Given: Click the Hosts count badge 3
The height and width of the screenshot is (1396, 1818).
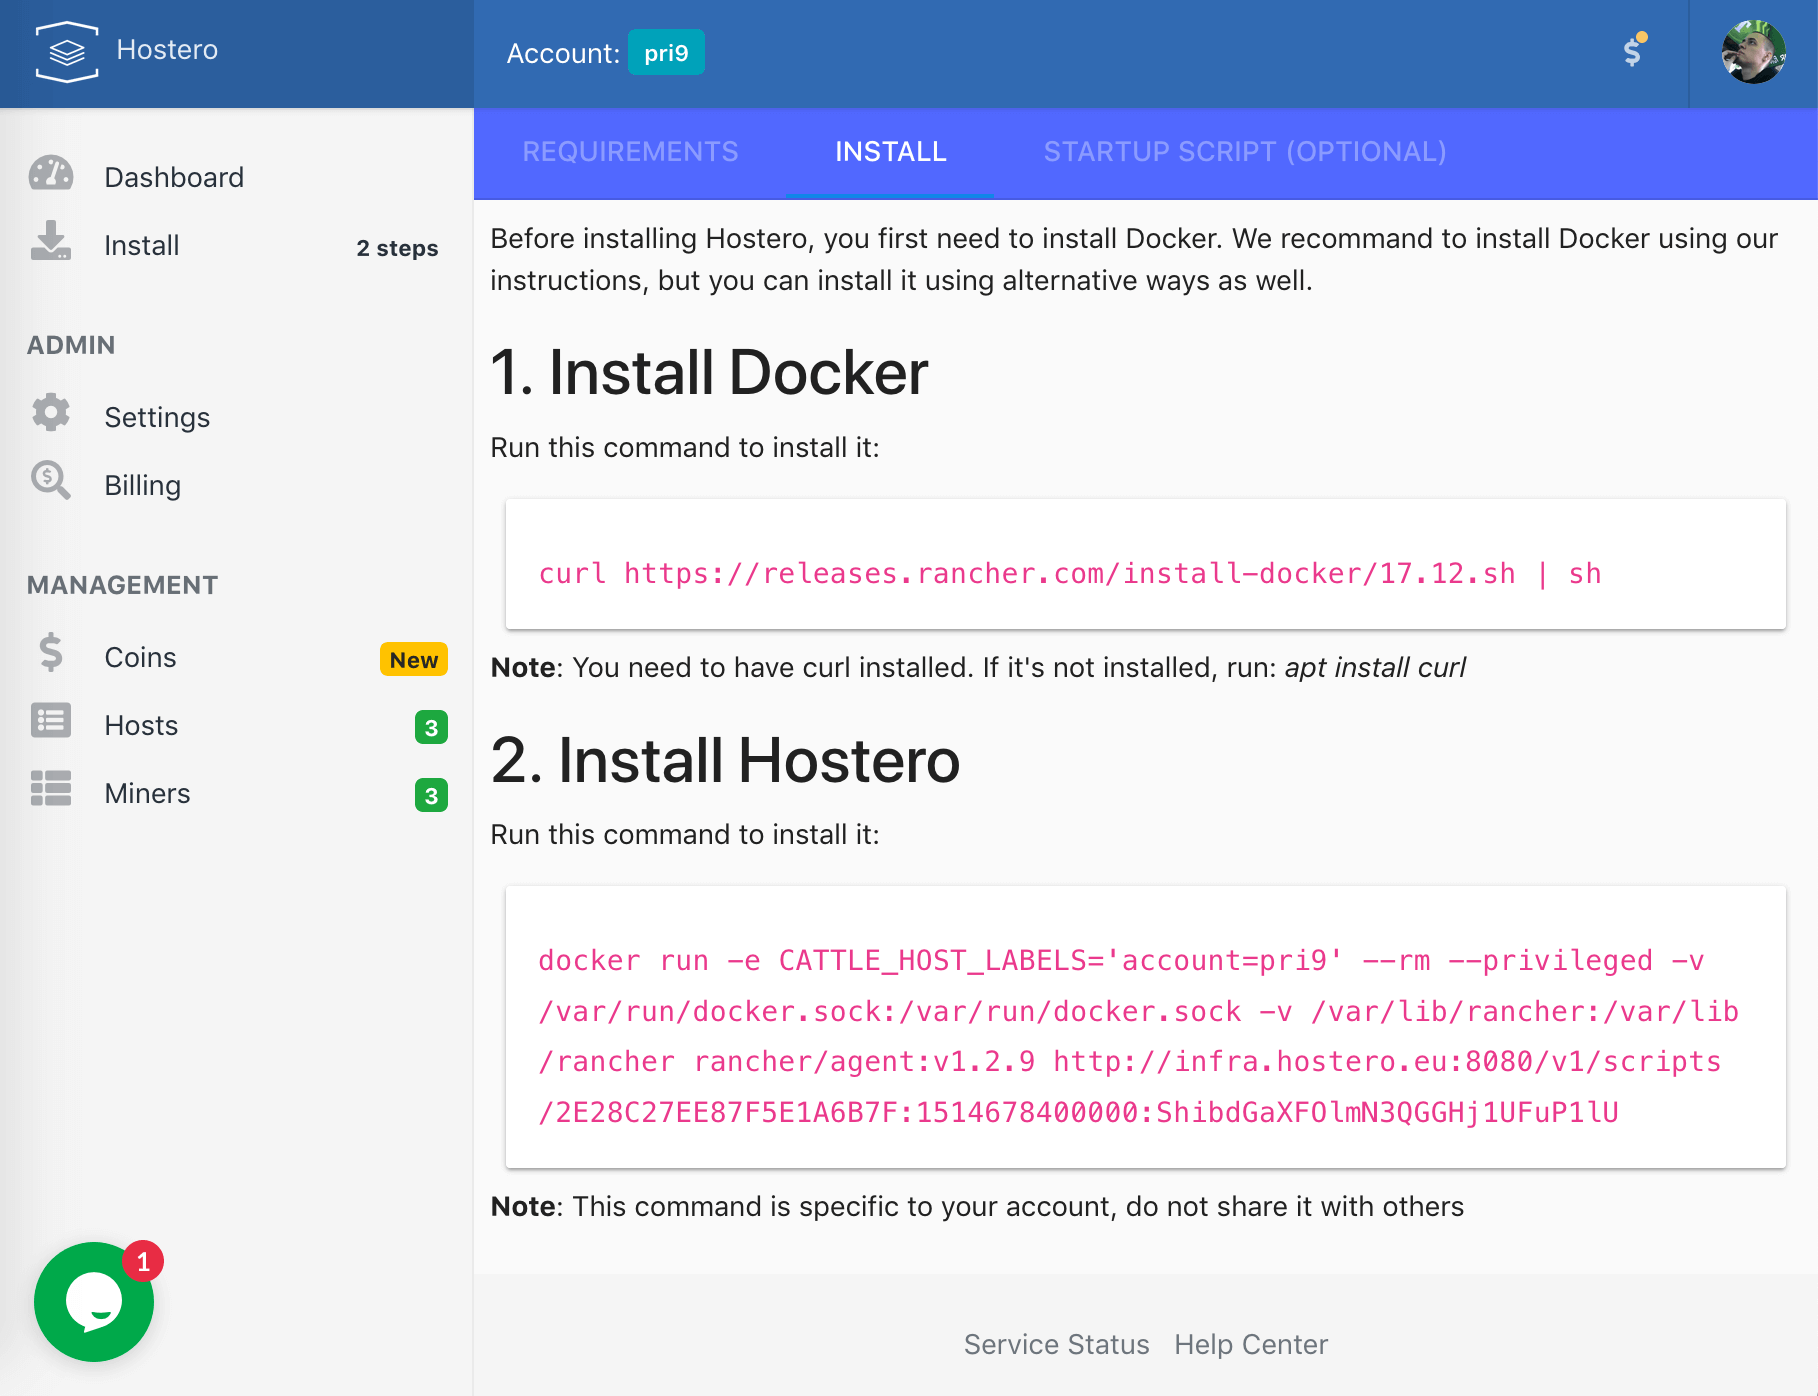Looking at the screenshot, I should pos(431,727).
